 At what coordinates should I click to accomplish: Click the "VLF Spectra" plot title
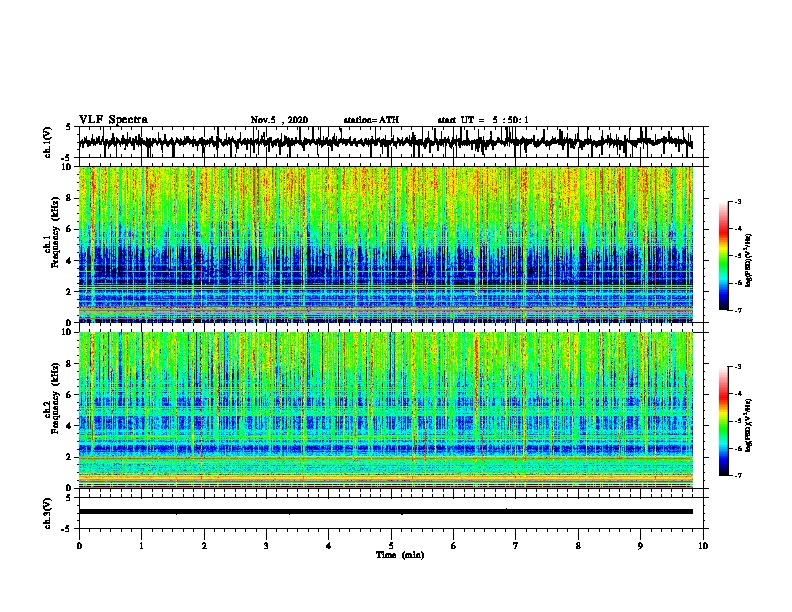(x=113, y=120)
